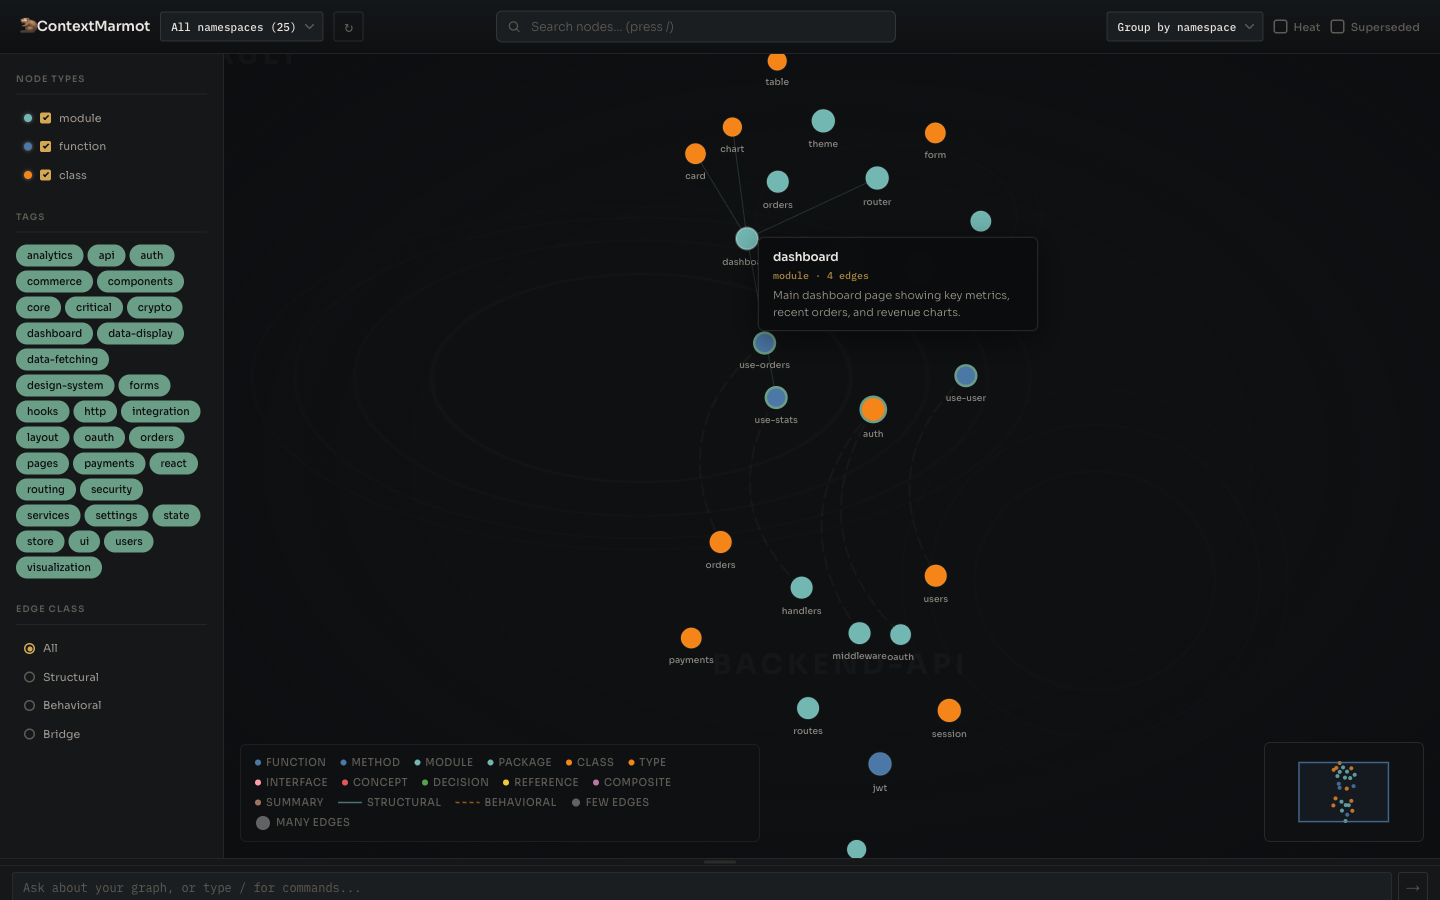Select the jwt function node
The height and width of the screenshot is (900, 1440).
click(880, 763)
